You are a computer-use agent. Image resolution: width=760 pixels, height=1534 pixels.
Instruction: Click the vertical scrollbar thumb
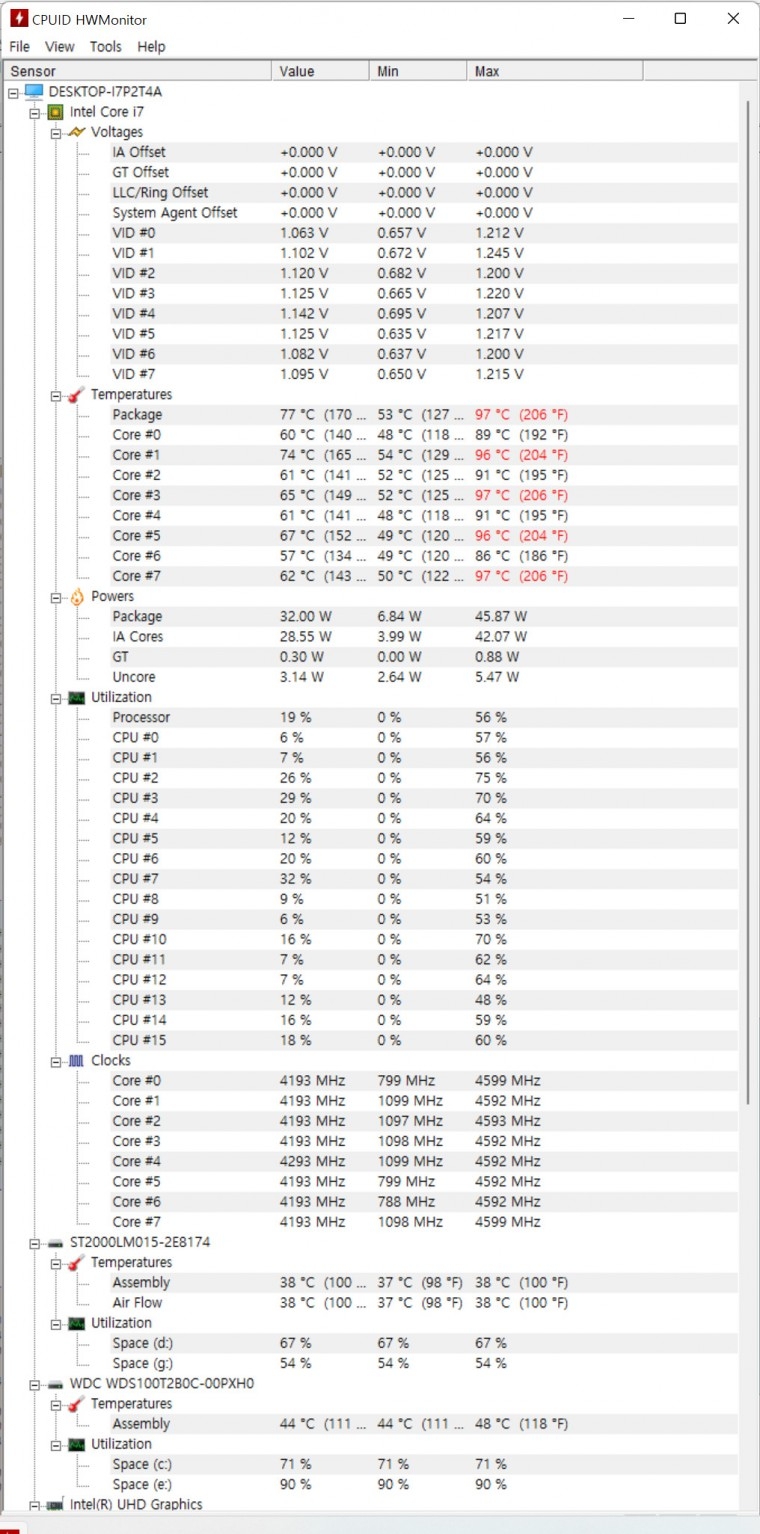[x=749, y=600]
